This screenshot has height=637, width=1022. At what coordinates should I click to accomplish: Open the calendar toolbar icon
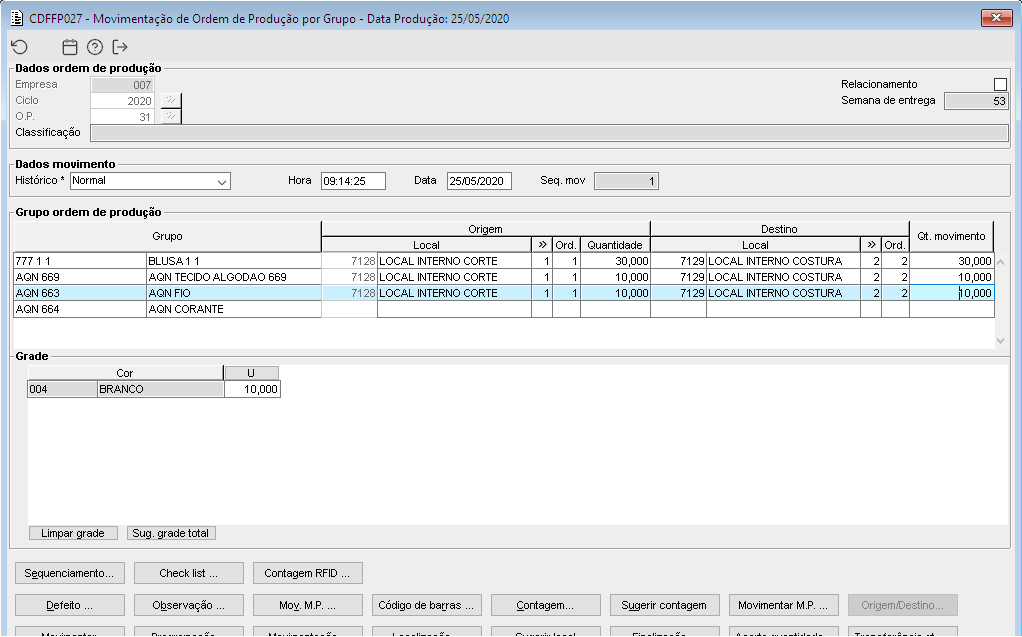(x=70, y=47)
